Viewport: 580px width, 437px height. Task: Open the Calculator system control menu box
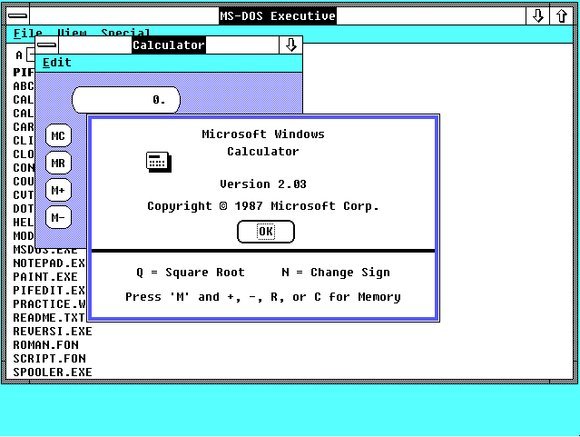[x=47, y=45]
